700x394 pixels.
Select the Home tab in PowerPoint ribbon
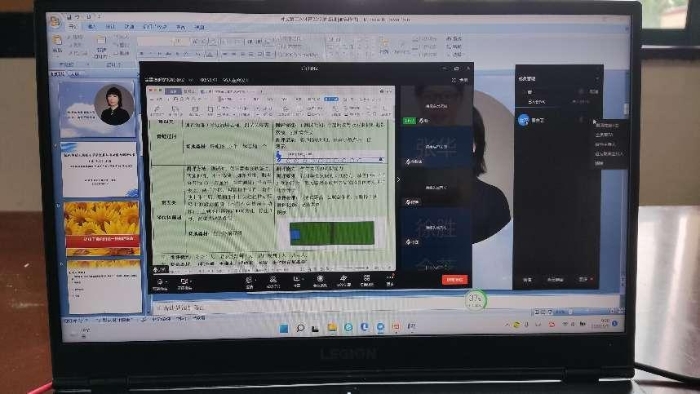72,27
